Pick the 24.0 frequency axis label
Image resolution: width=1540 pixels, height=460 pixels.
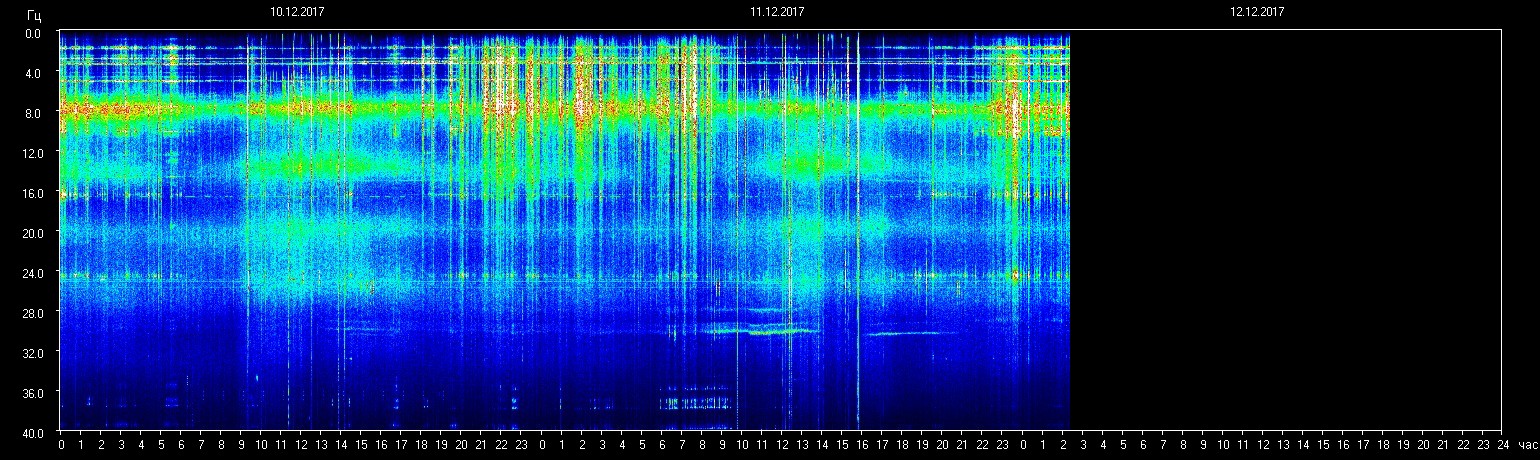point(34,272)
